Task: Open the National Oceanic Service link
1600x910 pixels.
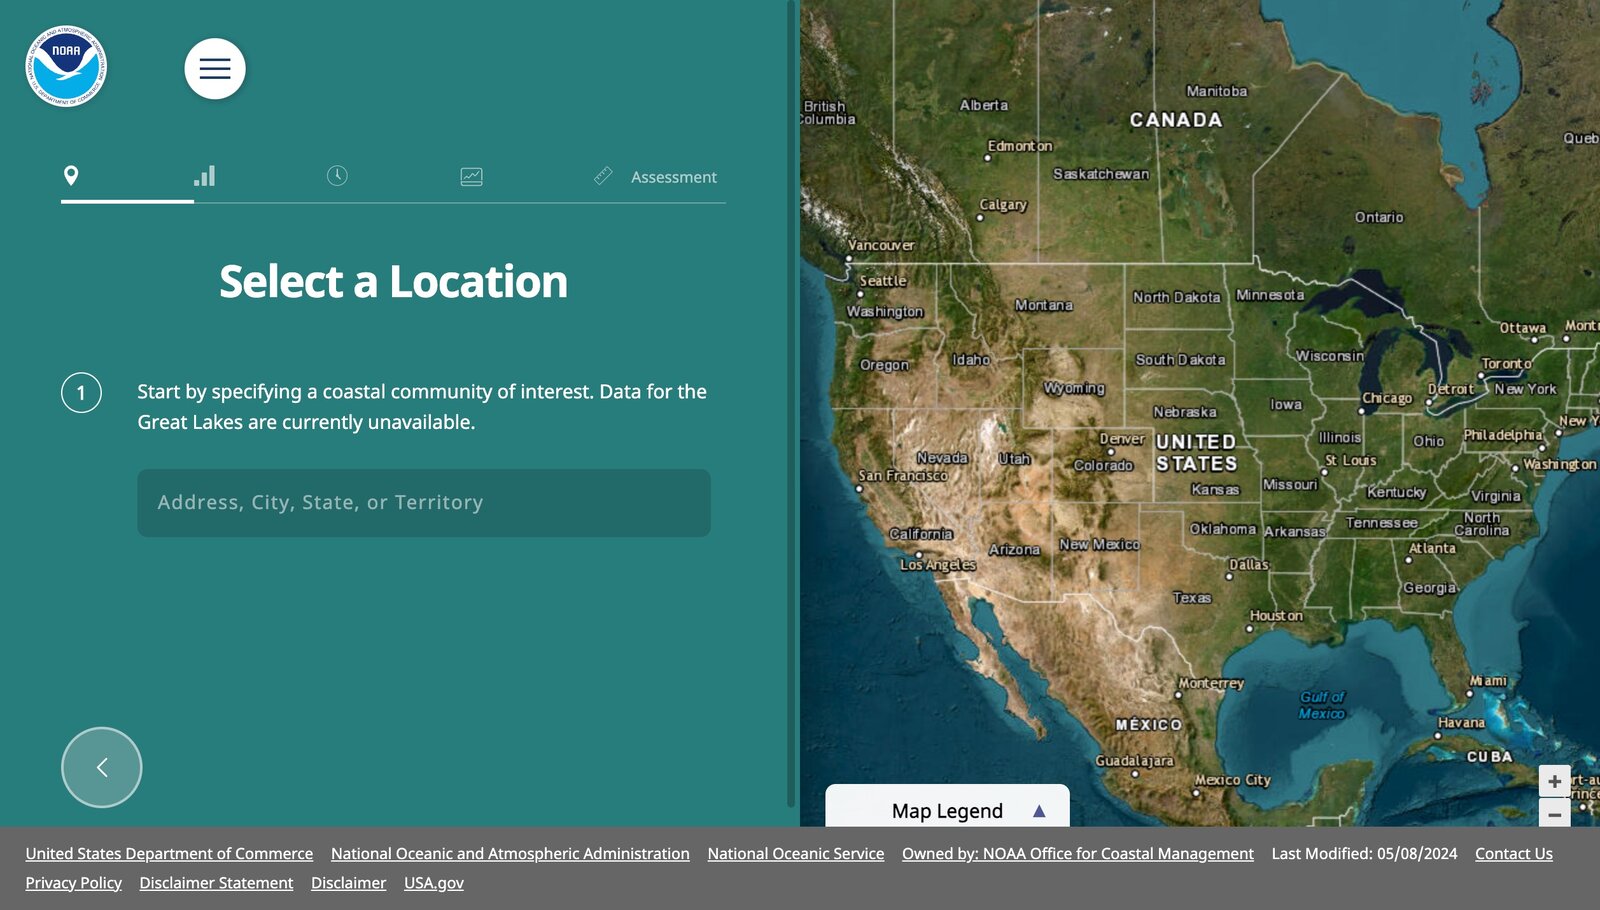Action: pos(795,853)
